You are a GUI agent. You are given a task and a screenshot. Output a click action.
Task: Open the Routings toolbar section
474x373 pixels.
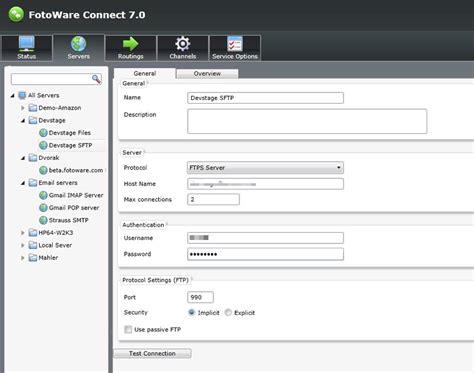[130, 48]
